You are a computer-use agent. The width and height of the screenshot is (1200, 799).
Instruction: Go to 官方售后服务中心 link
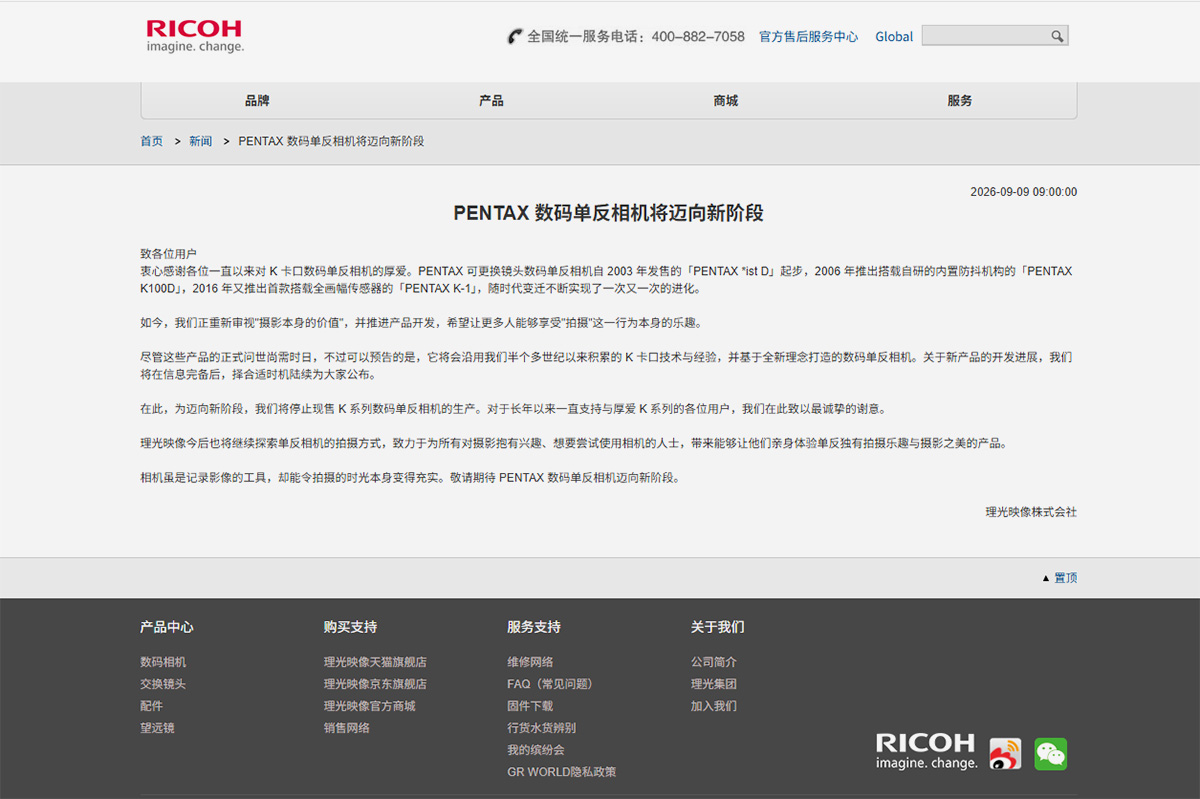tap(808, 37)
